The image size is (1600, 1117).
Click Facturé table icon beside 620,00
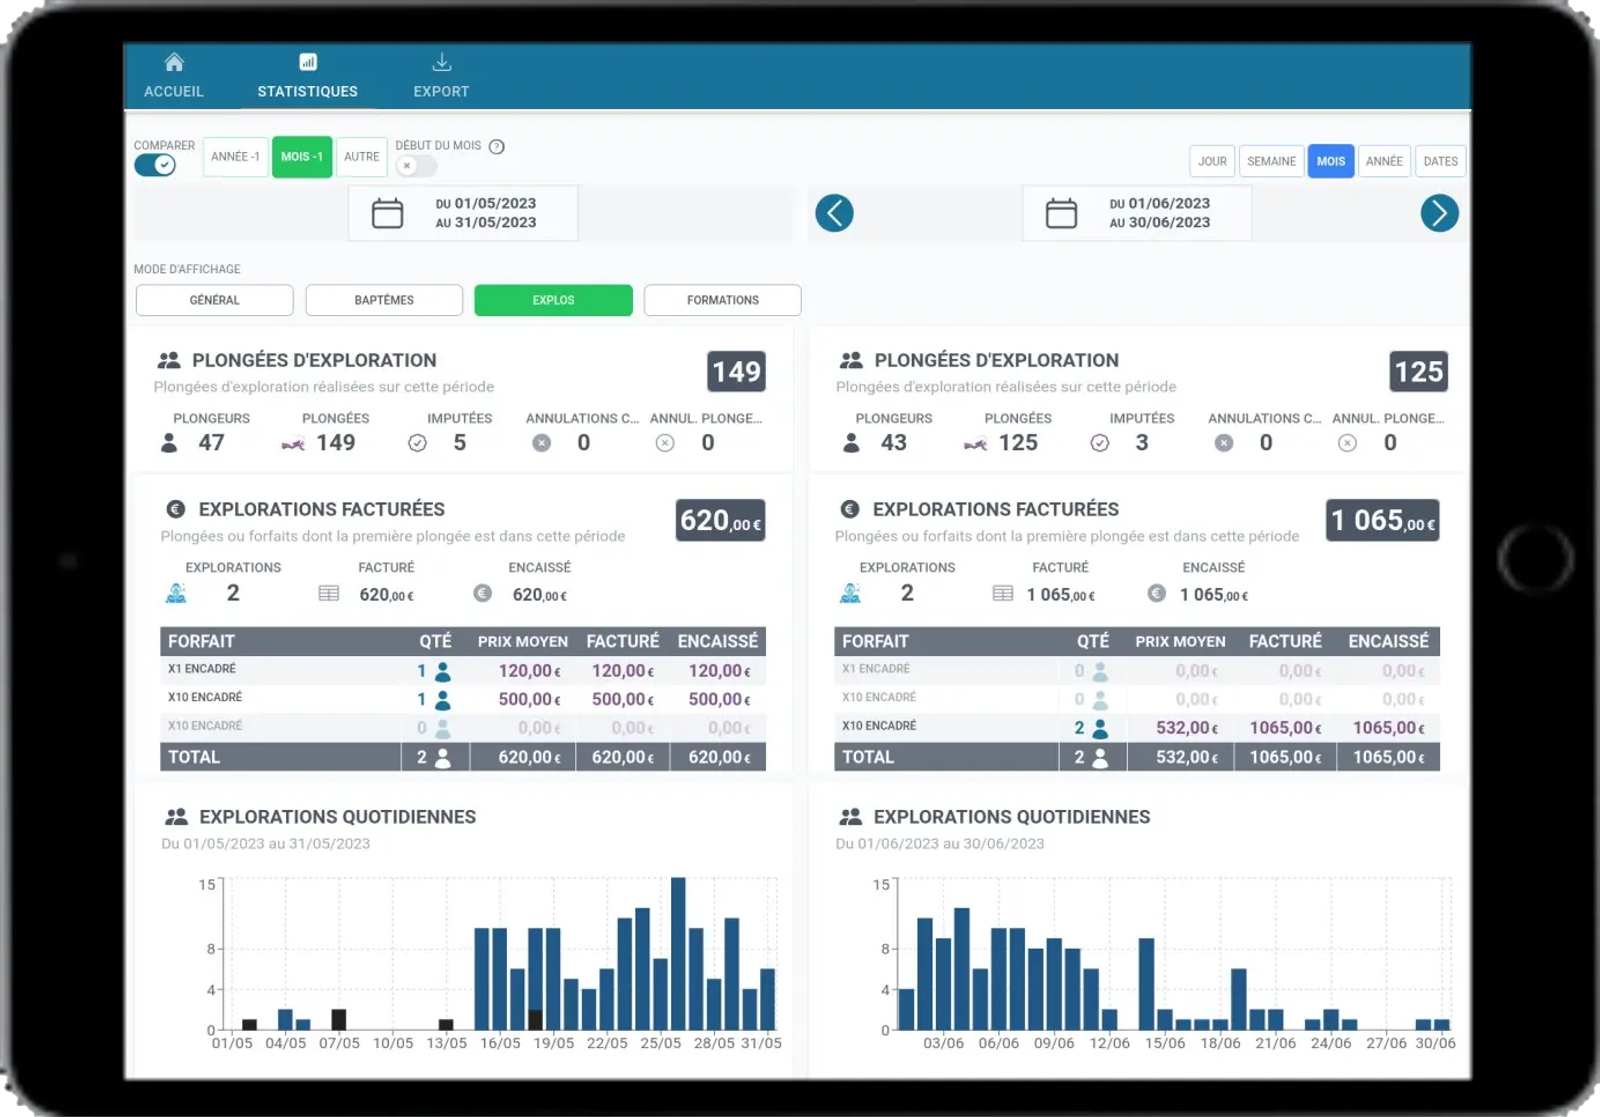(328, 593)
